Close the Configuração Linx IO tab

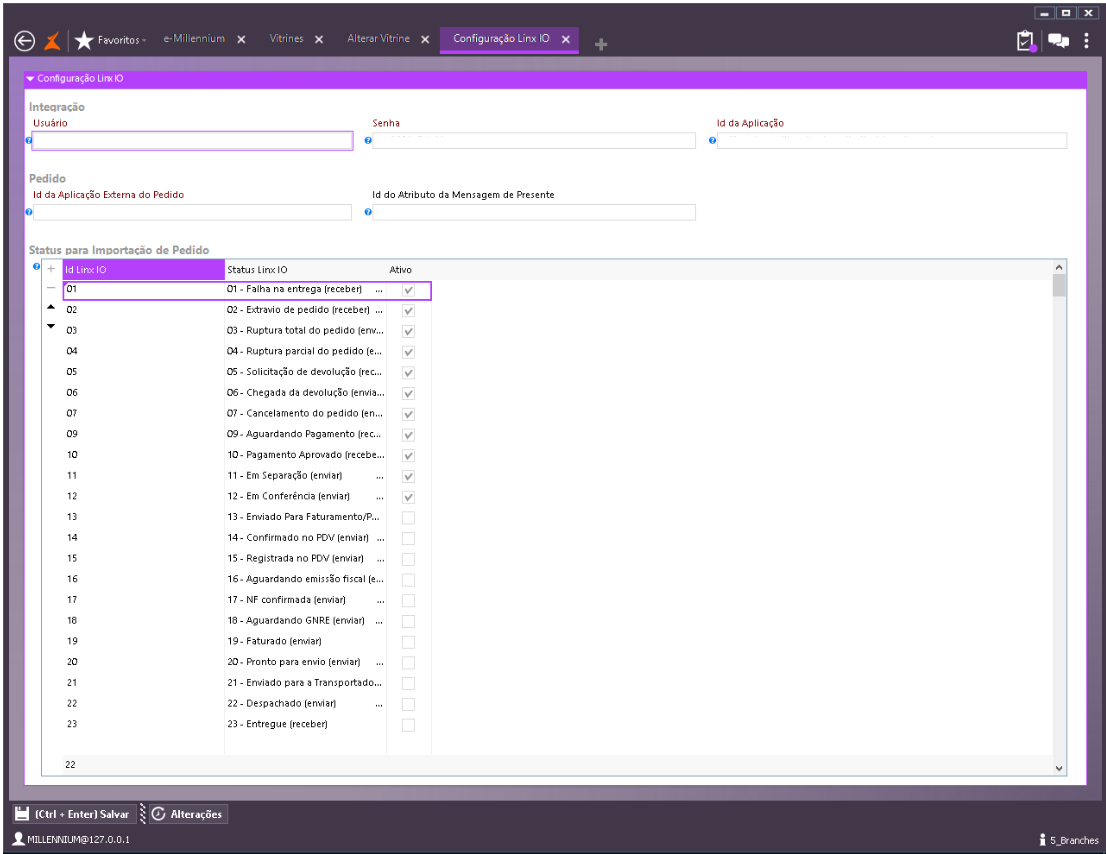[x=566, y=39]
